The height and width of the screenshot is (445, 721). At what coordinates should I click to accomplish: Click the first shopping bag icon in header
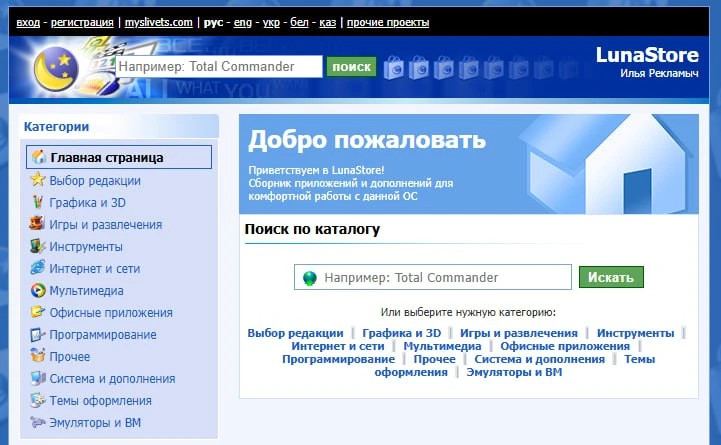click(x=394, y=68)
